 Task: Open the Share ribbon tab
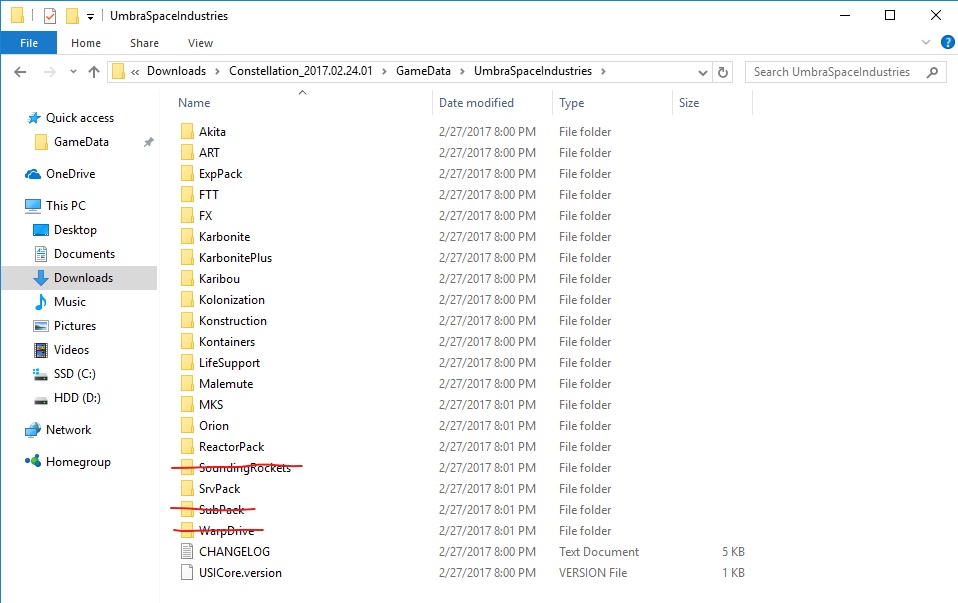pos(144,43)
